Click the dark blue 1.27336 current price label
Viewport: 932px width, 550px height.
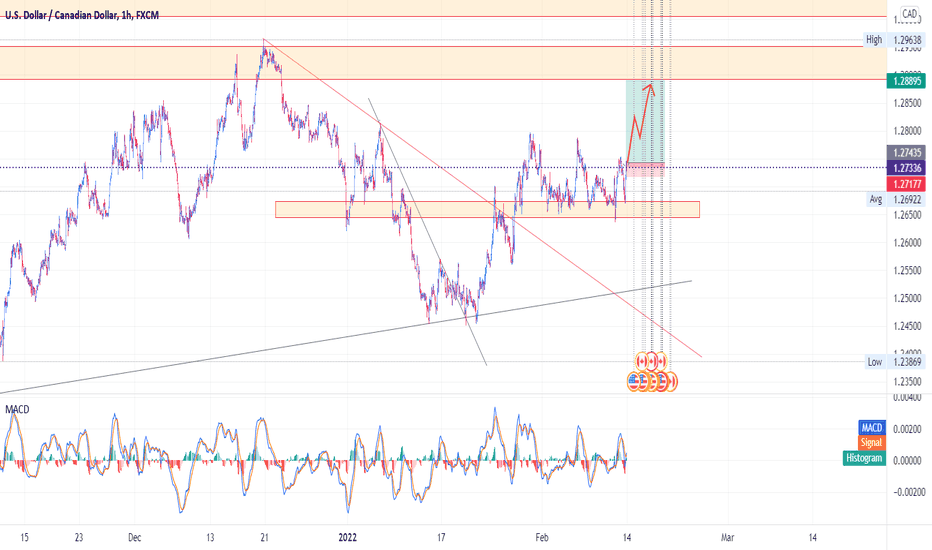point(906,168)
